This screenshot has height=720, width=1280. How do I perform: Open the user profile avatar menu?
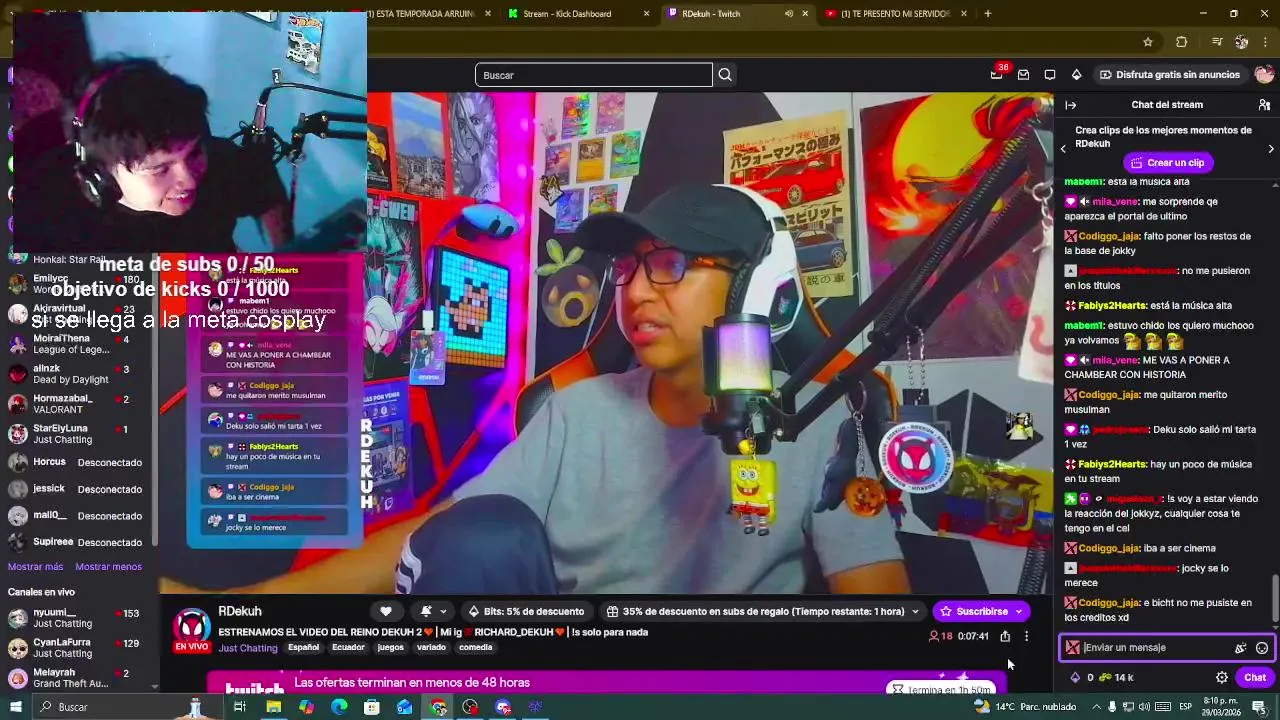pyautogui.click(x=1264, y=75)
